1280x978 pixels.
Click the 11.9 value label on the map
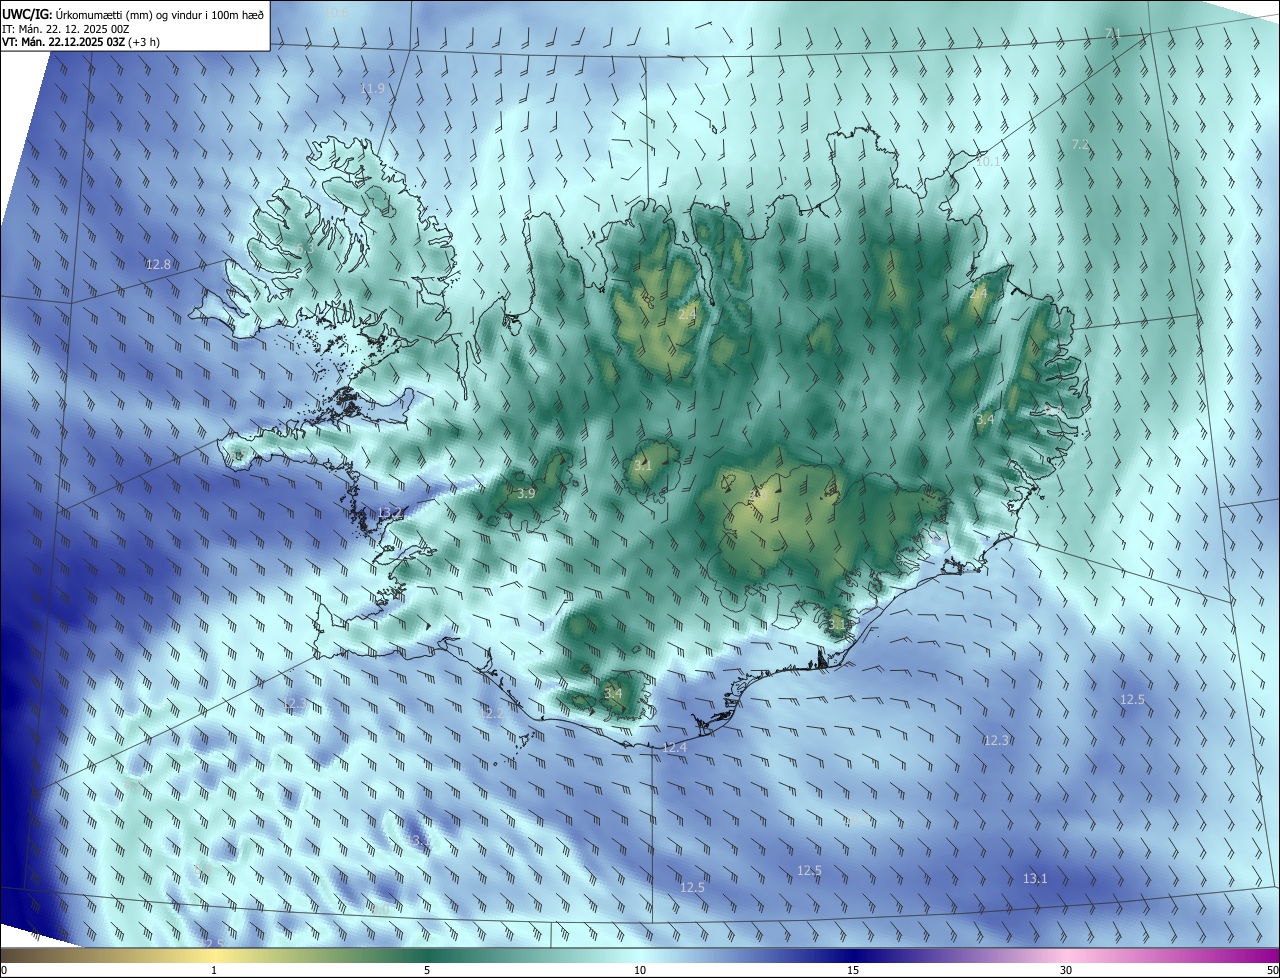click(372, 89)
